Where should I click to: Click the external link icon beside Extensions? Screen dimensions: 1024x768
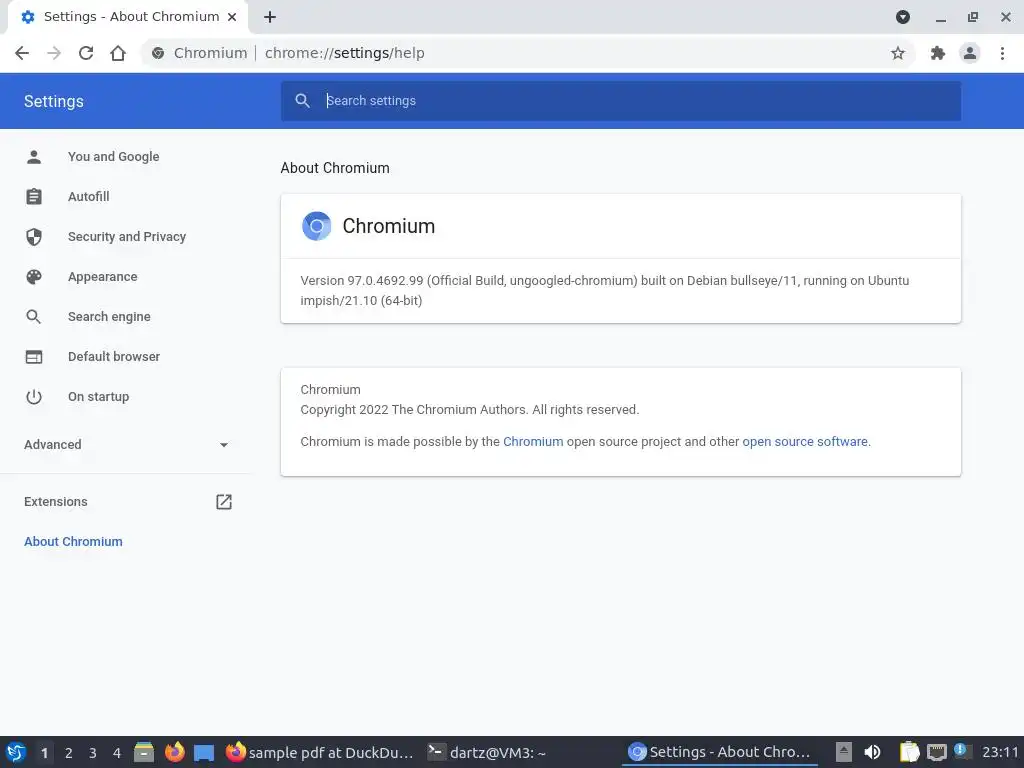tap(223, 502)
